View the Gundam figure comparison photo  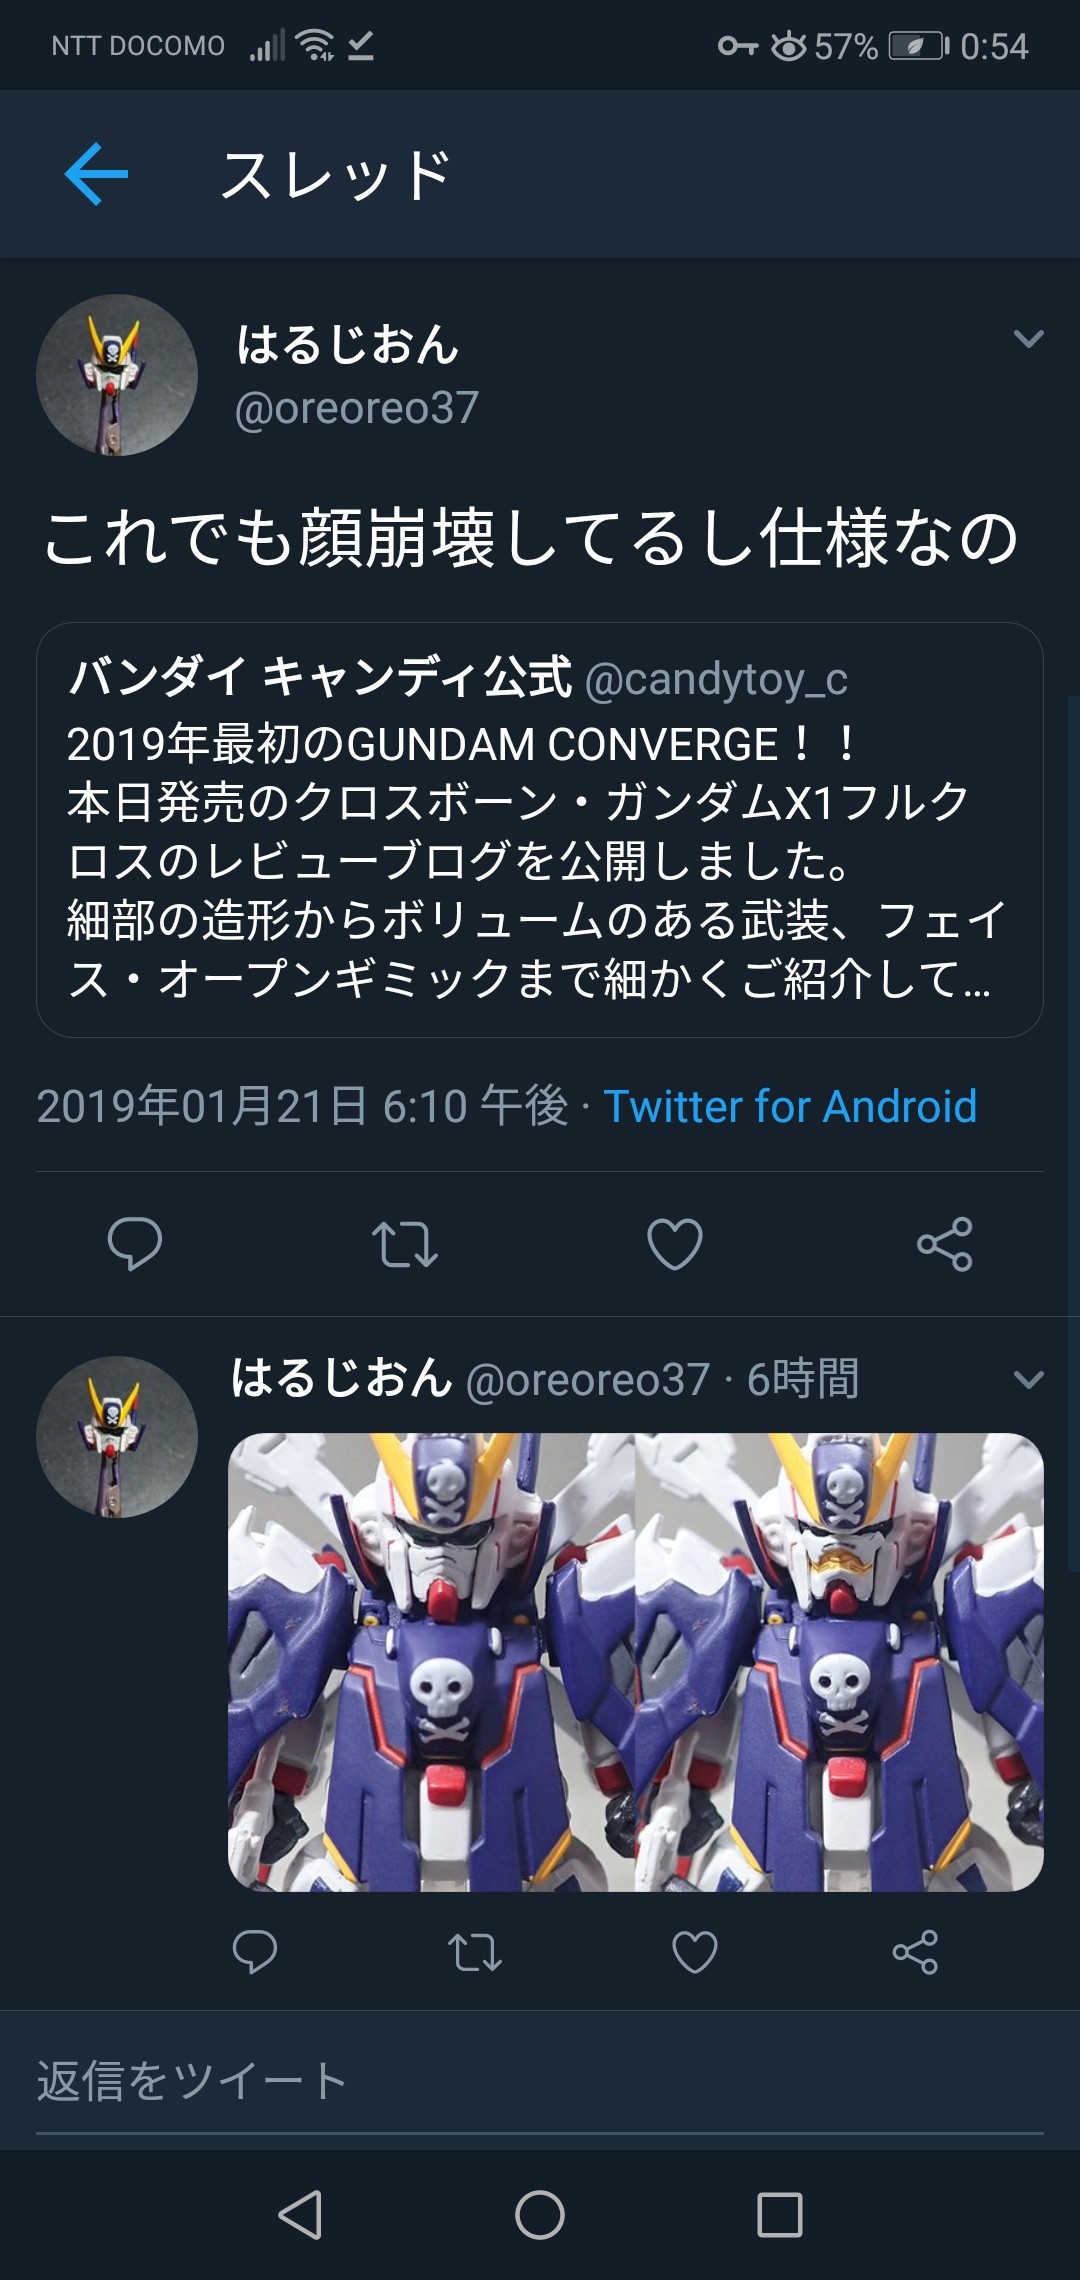pos(636,1662)
